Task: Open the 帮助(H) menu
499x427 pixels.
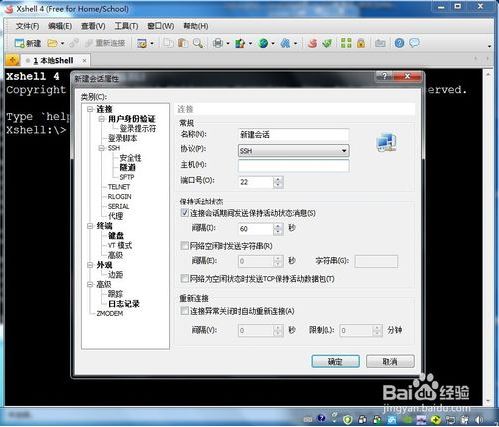Action: pos(196,26)
